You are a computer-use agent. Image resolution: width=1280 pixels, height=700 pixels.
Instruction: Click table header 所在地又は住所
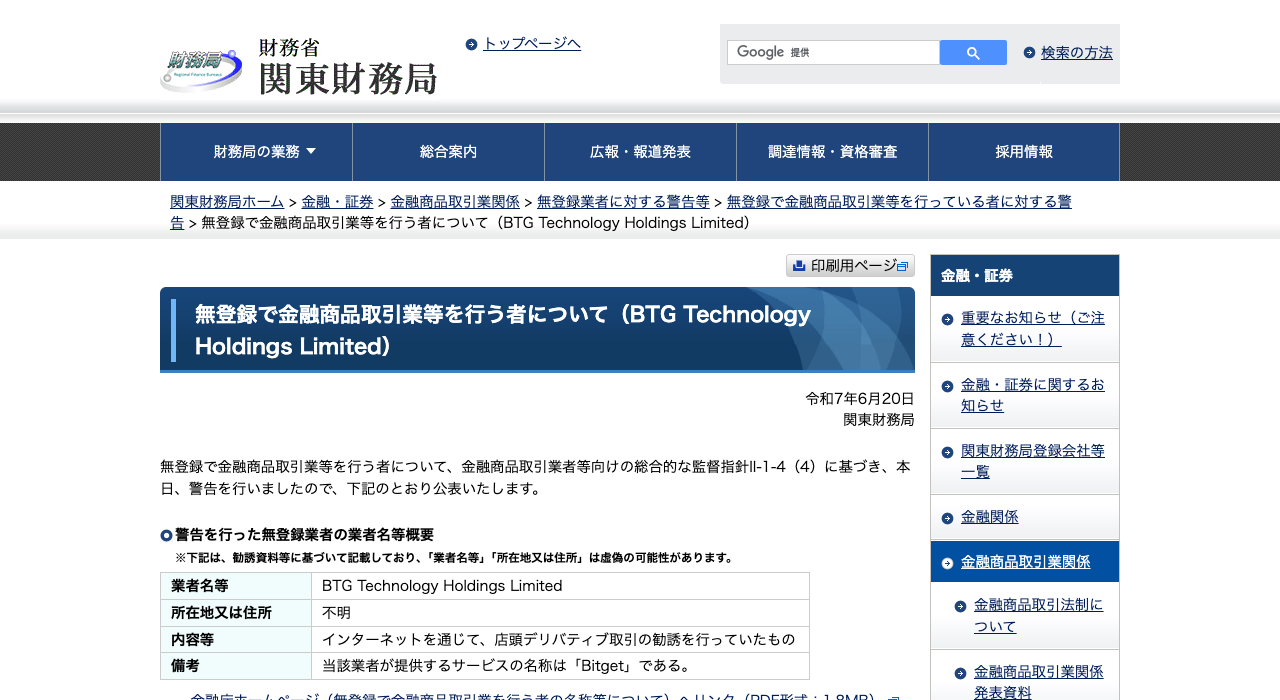236,613
